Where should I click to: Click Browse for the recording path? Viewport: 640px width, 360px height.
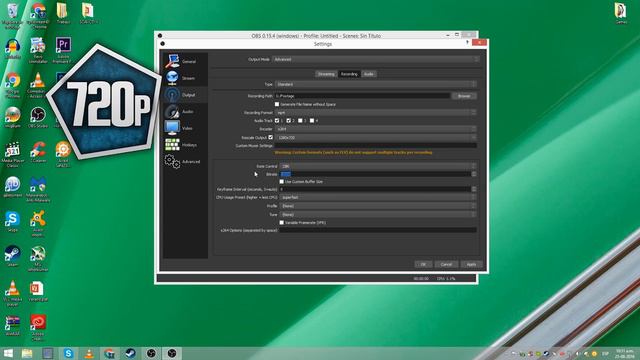pos(464,96)
